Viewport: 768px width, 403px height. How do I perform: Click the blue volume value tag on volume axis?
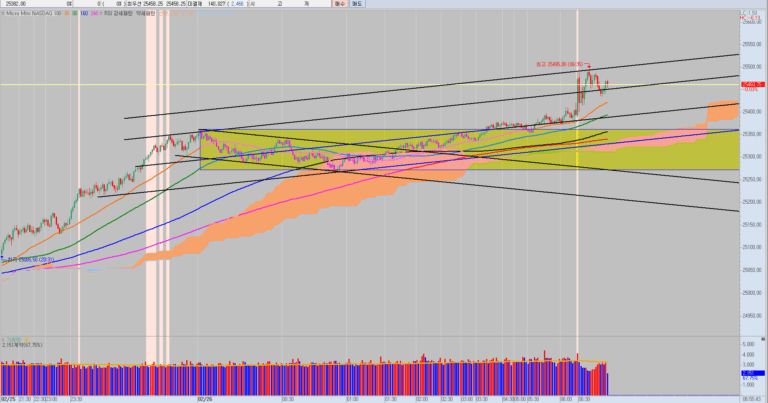coord(753,373)
